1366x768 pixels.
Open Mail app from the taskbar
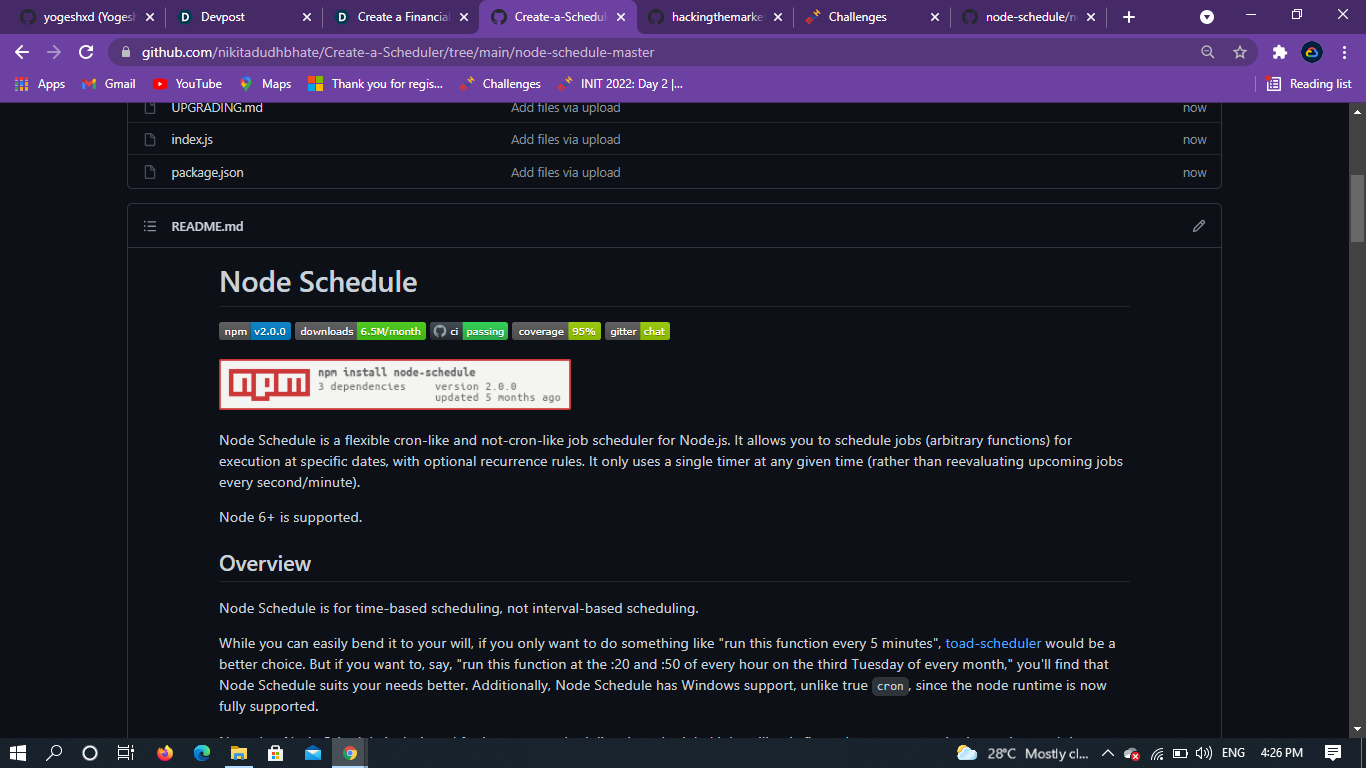pos(313,752)
